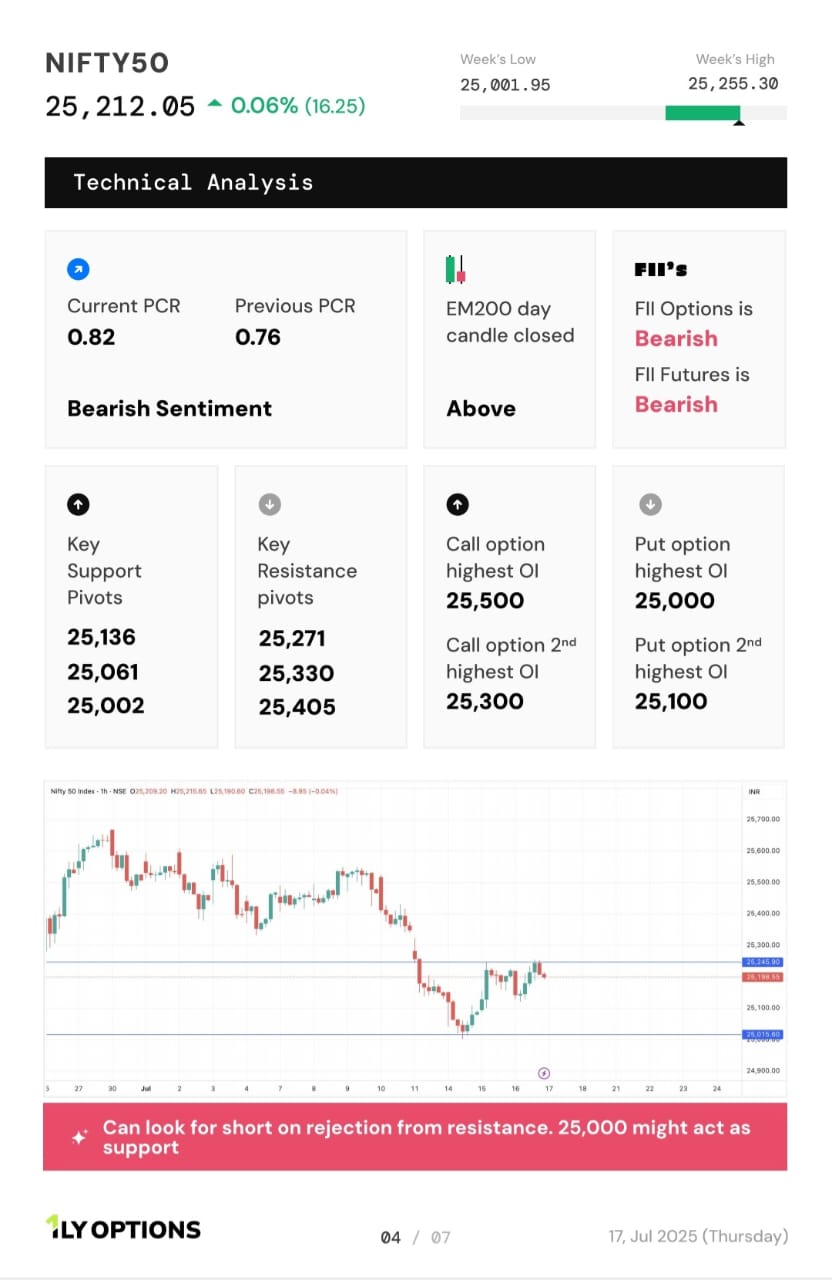Click the up-arrow icon above Key Support Pivots

click(x=78, y=504)
